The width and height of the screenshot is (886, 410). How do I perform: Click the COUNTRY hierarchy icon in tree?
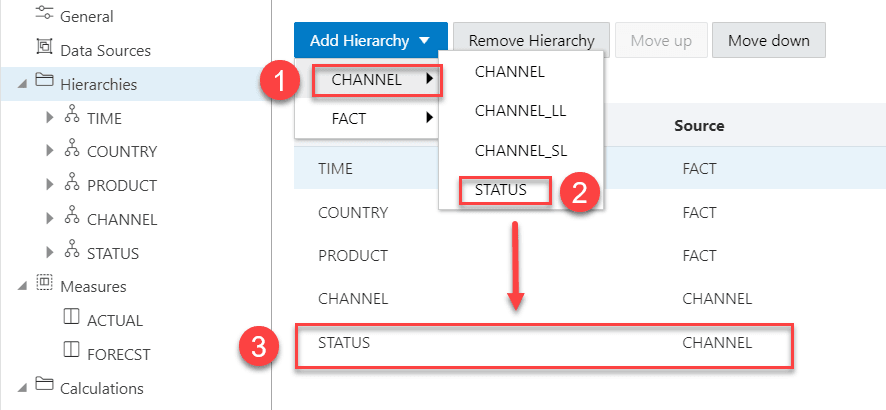72,151
